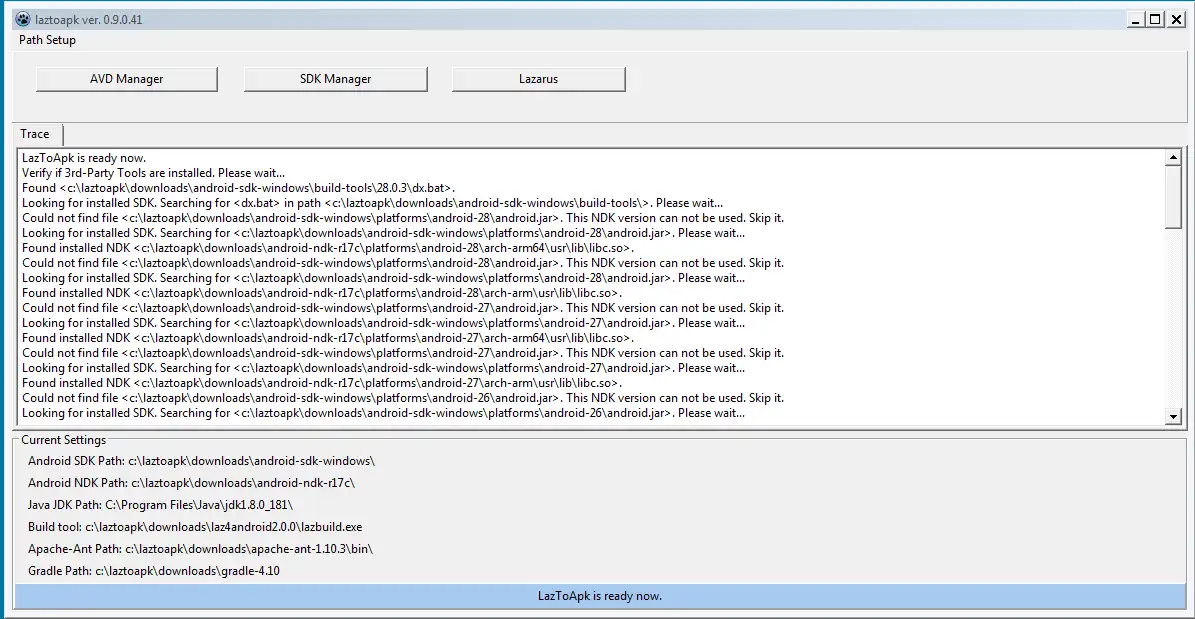Click 'Found installed NDK' android-27 arch-arm64 line
Viewport: 1195px width, 619px height.
[328, 338]
